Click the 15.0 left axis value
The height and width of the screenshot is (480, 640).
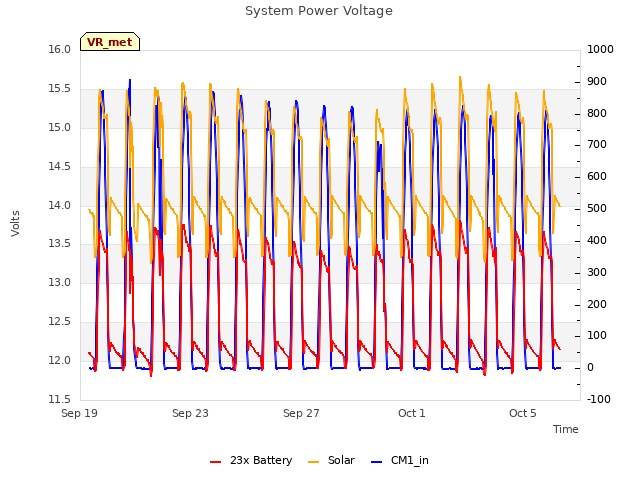coord(60,127)
